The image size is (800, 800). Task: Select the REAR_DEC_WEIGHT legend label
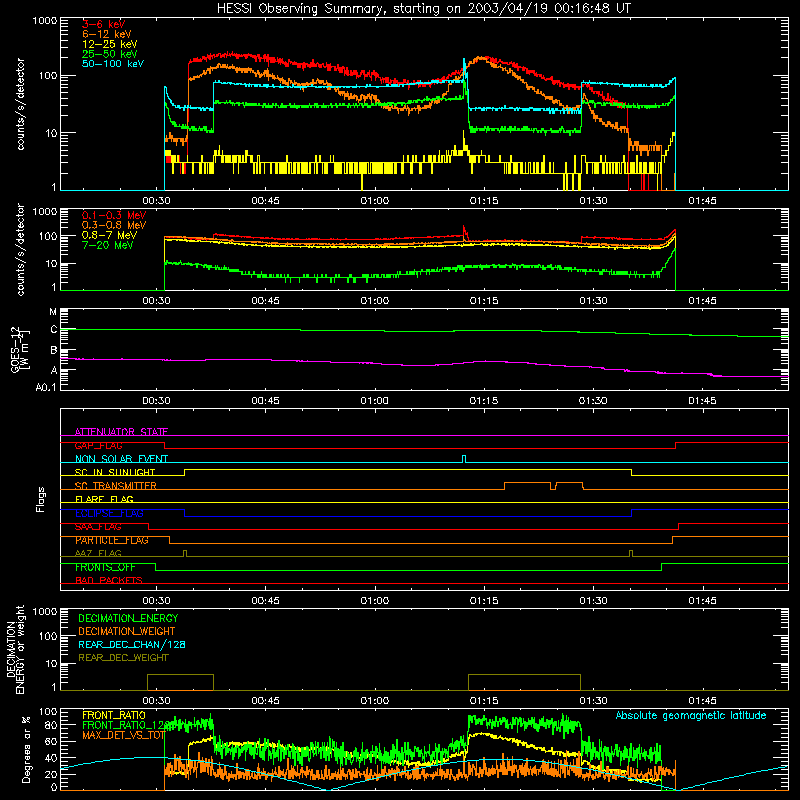tap(123, 658)
